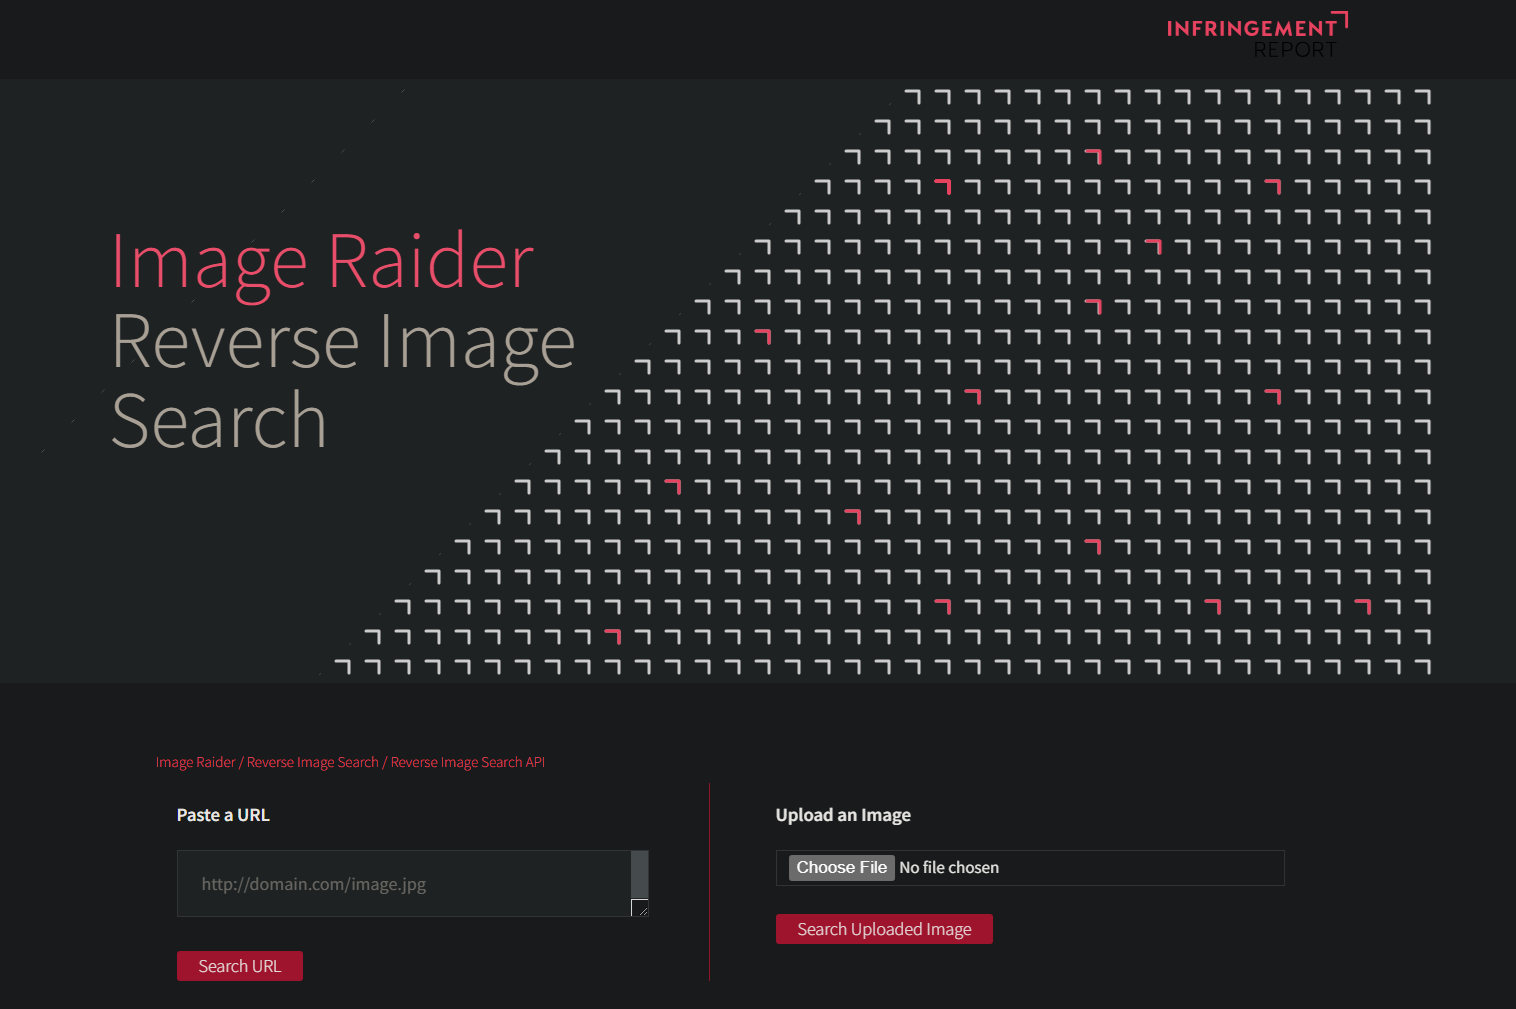Click the Upload an Image heading
Image resolution: width=1516 pixels, height=1009 pixels.
coord(843,815)
